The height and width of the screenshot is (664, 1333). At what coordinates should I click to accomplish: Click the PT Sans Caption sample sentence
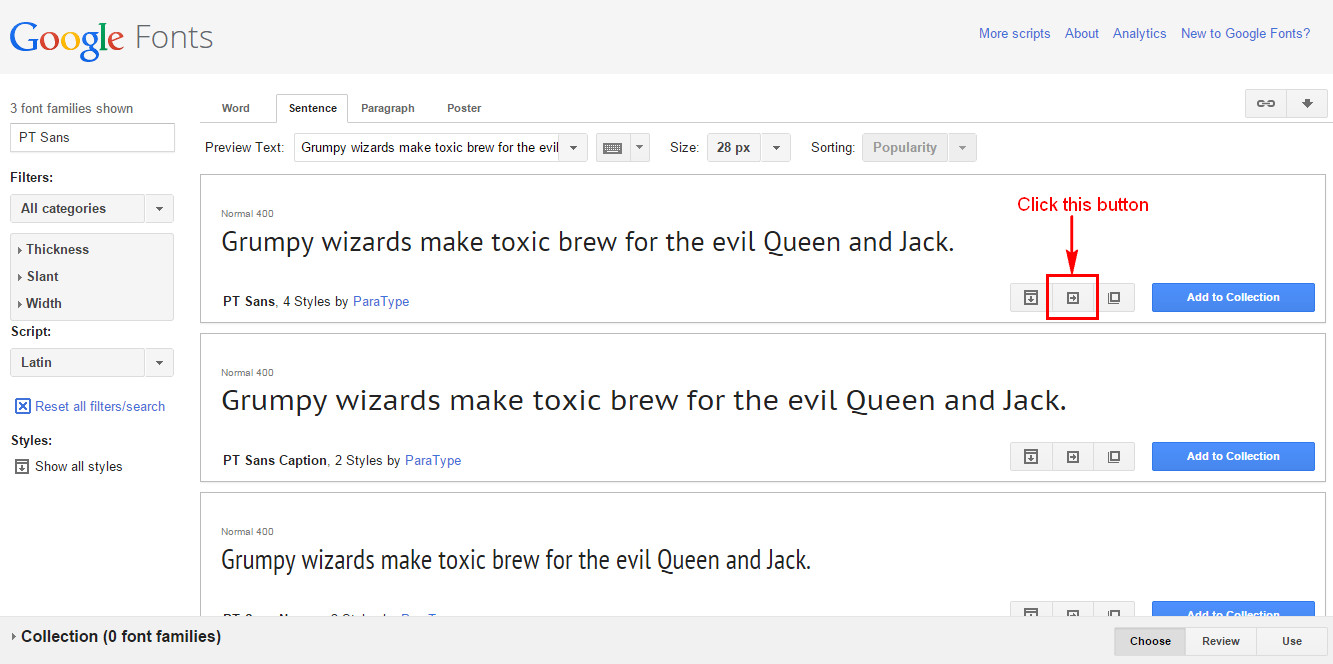pos(643,401)
